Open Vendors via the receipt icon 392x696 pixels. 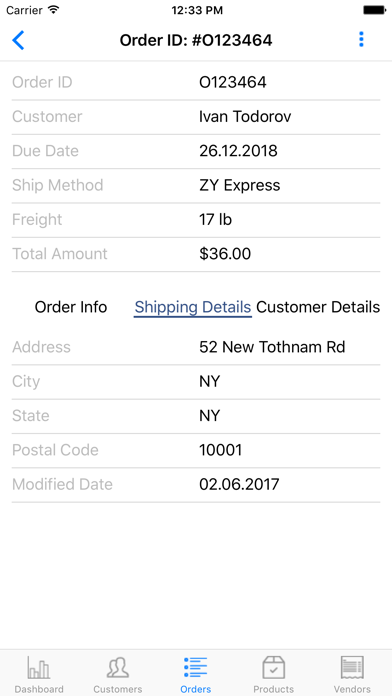tap(352, 668)
